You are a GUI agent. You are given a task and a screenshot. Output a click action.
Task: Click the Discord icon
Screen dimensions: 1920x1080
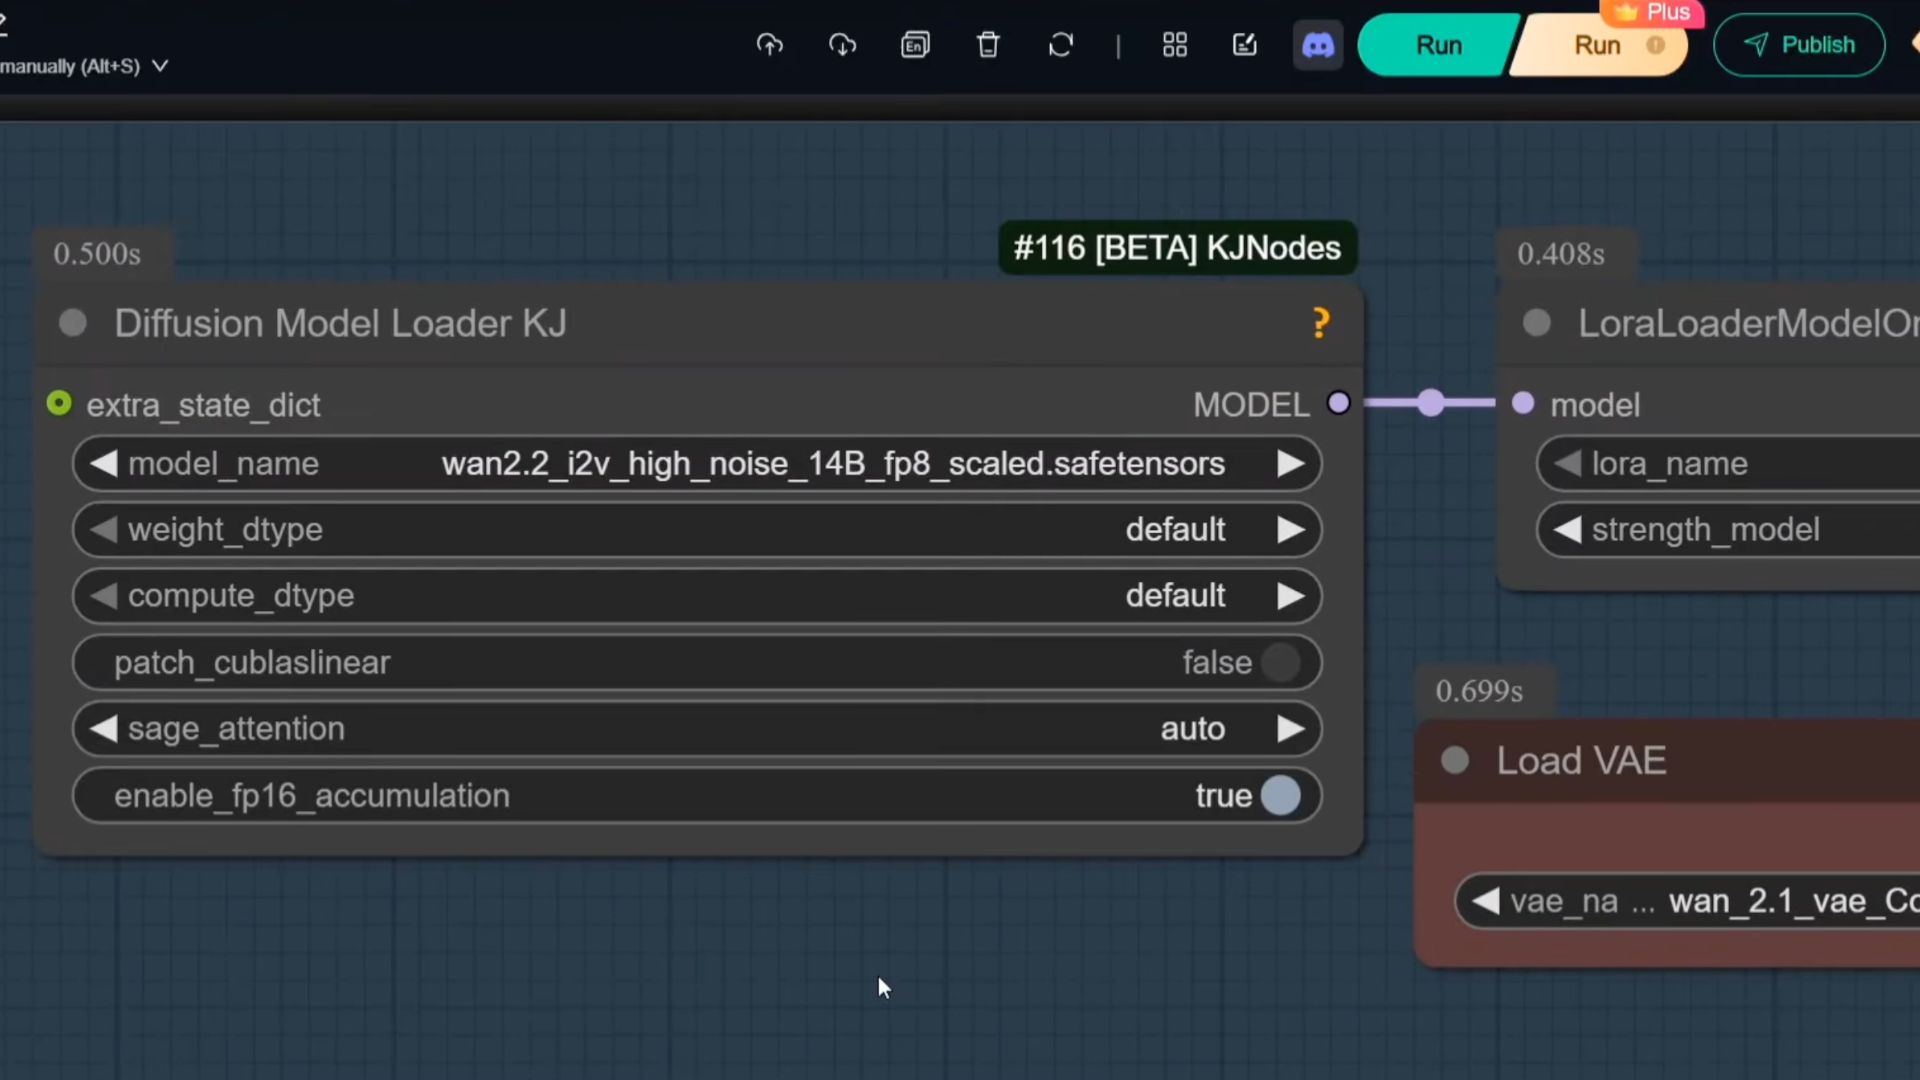tap(1318, 45)
